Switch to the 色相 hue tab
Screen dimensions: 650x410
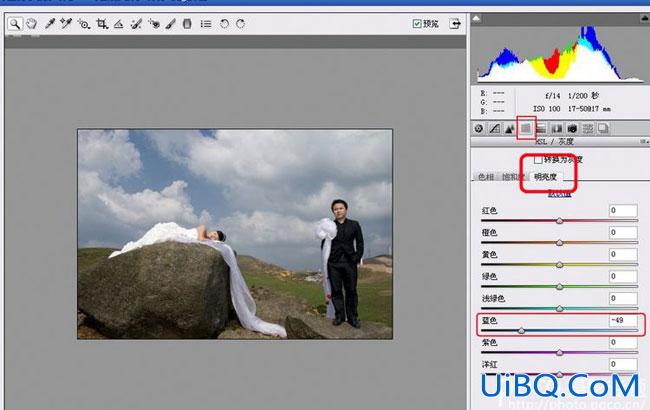click(486, 177)
